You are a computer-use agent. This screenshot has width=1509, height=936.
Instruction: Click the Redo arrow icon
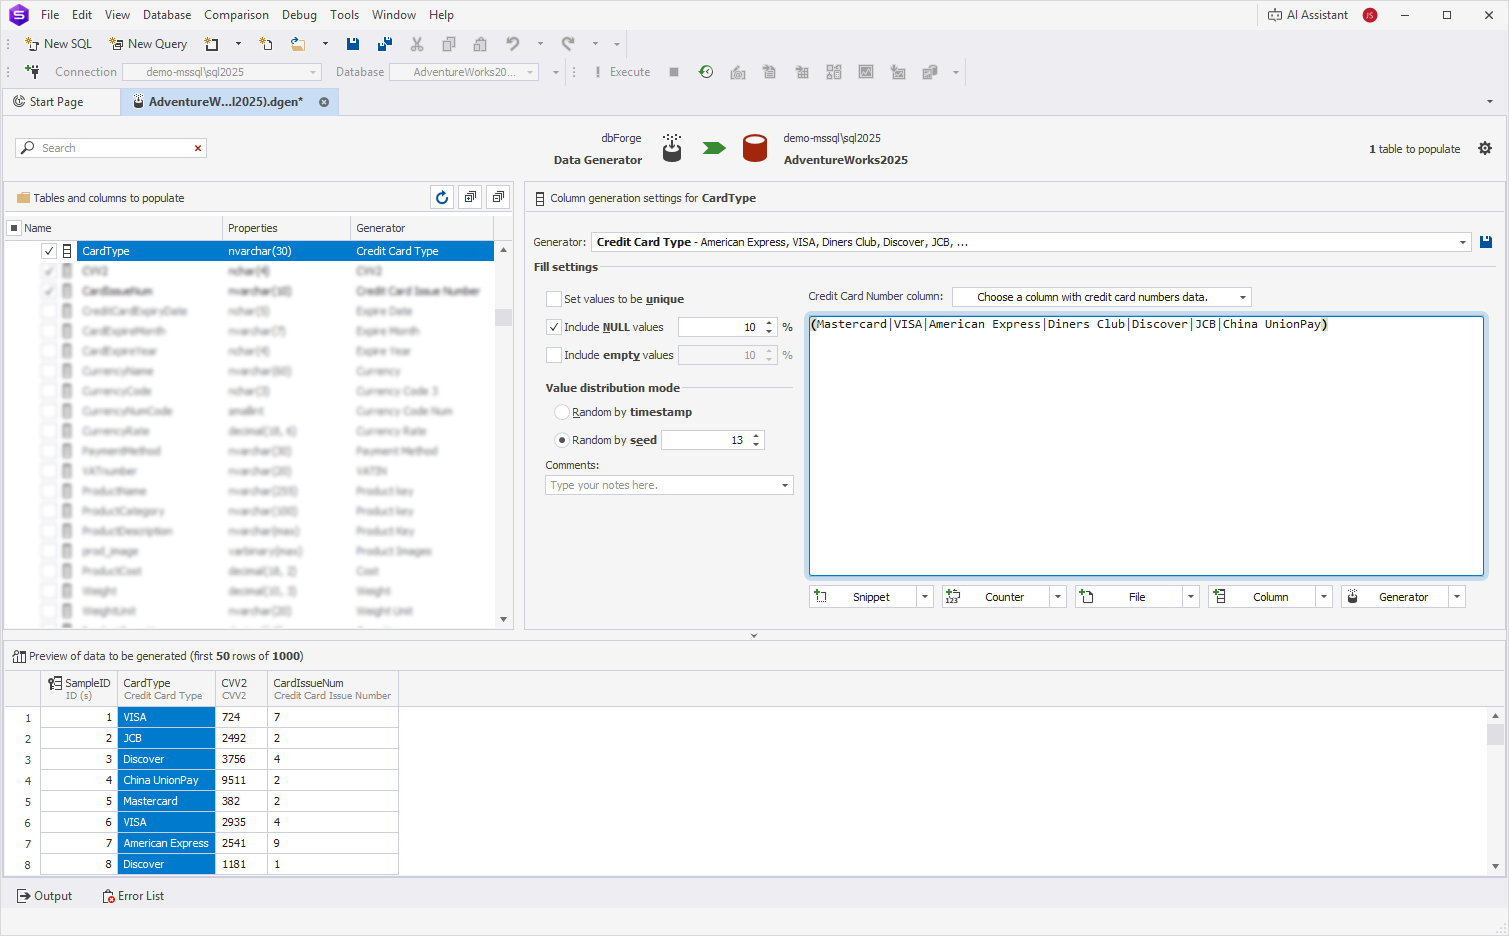568,44
